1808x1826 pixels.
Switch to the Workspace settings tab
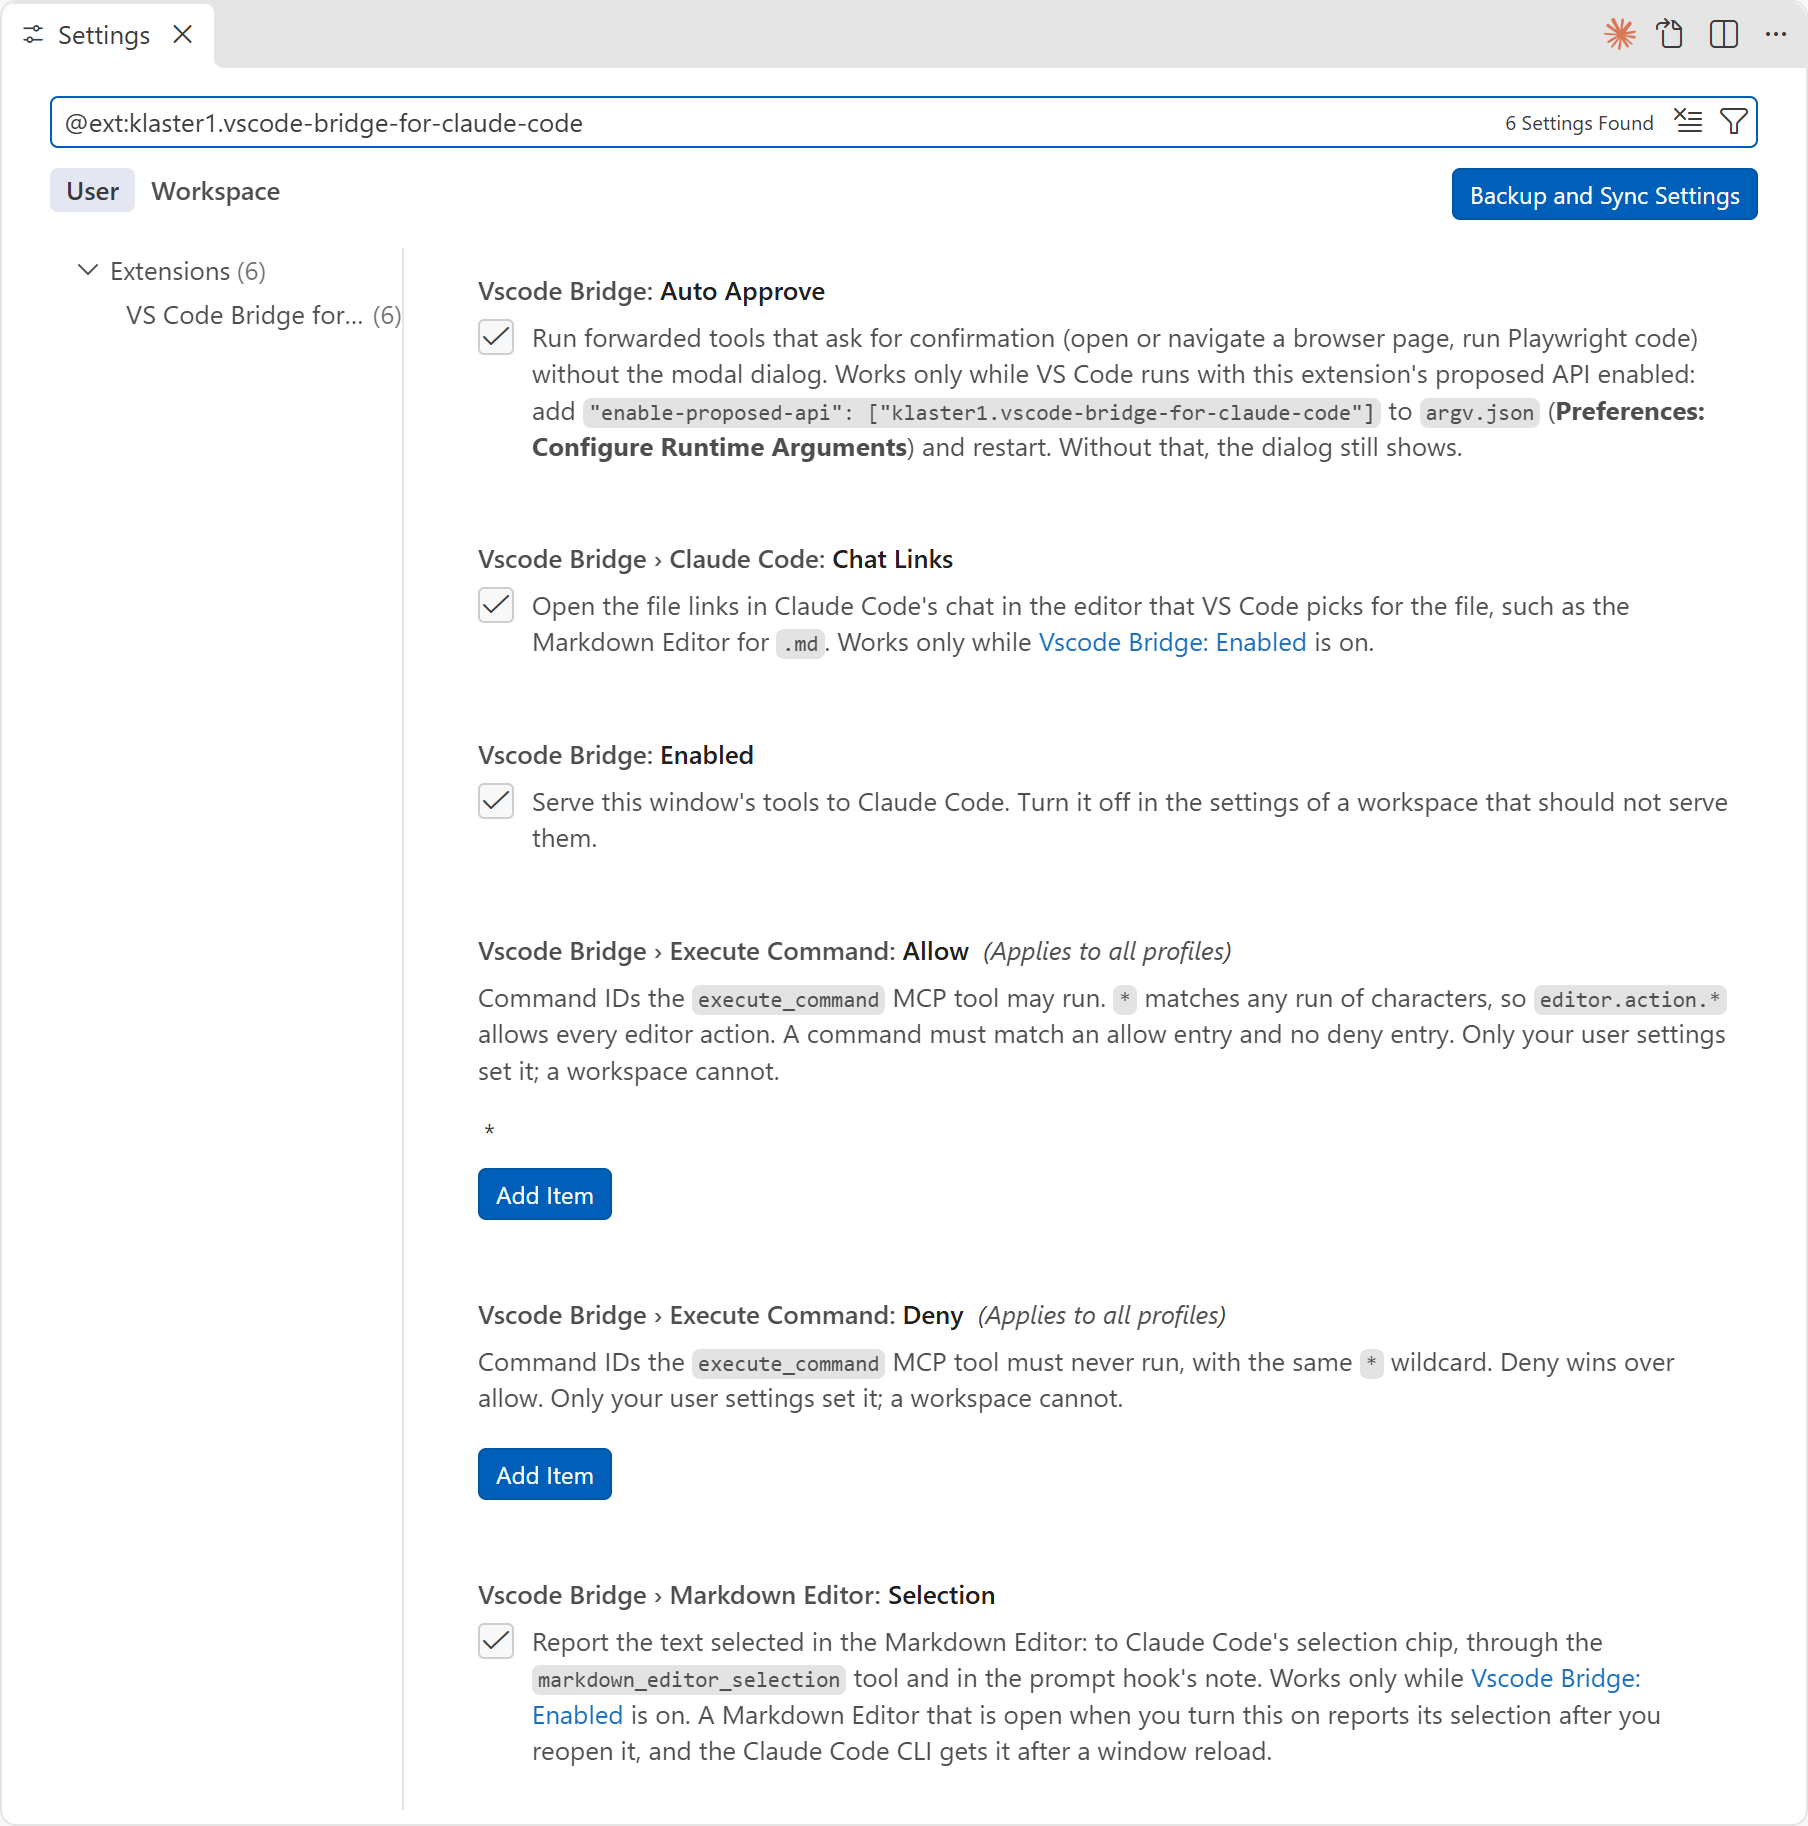[x=215, y=191]
